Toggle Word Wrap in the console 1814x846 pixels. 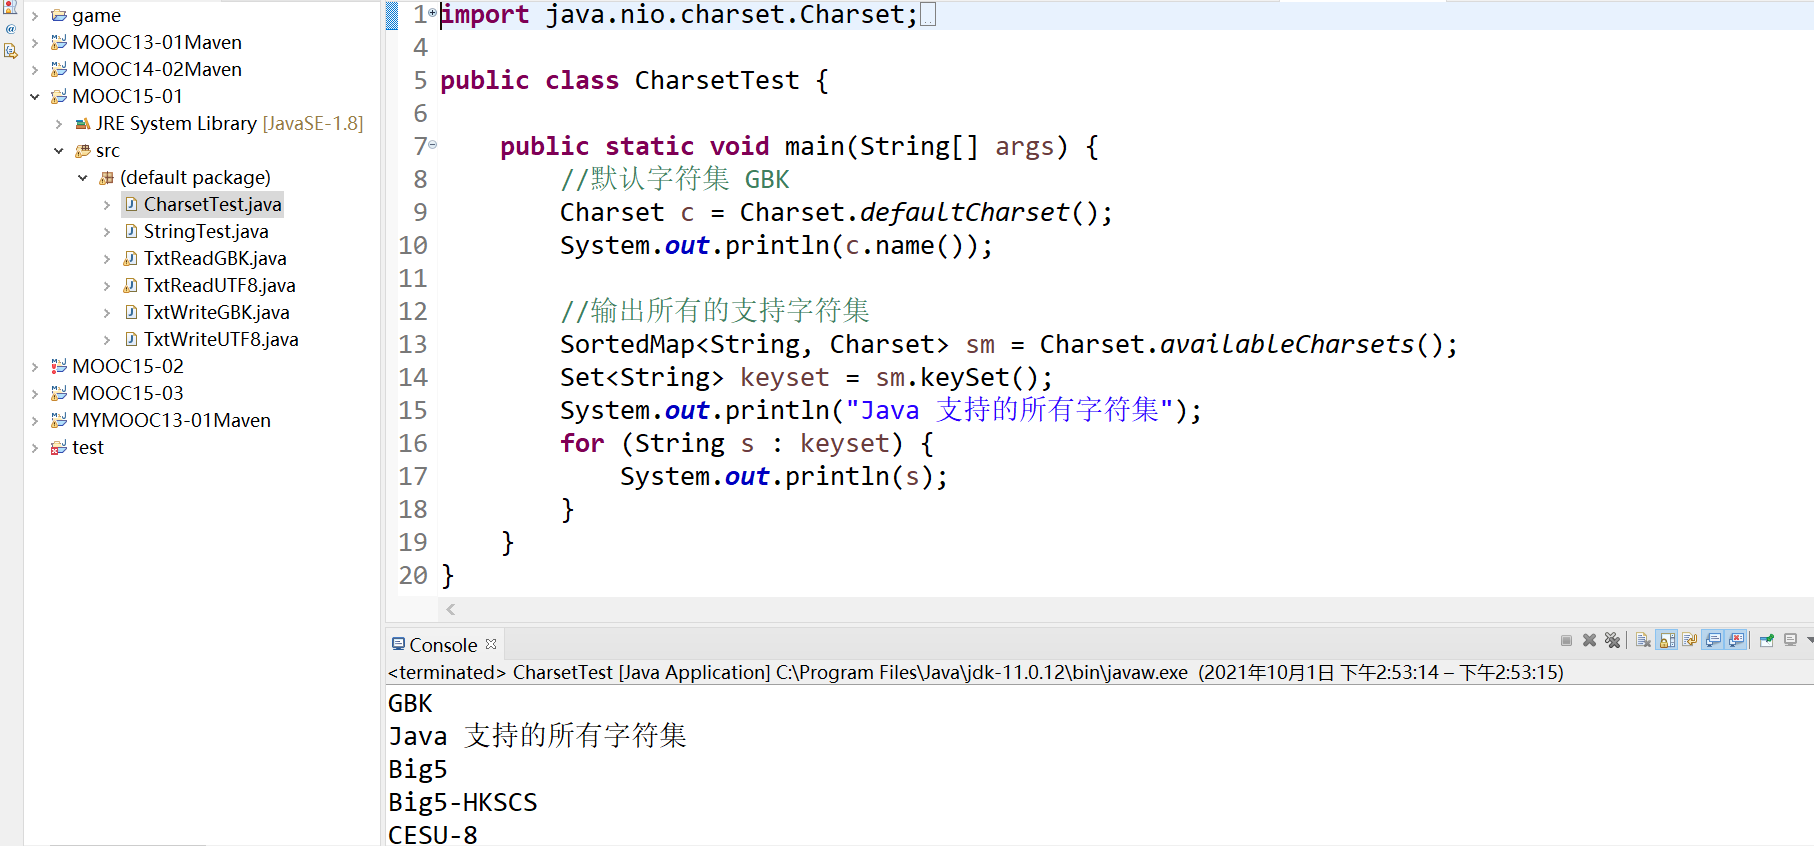[1690, 640]
